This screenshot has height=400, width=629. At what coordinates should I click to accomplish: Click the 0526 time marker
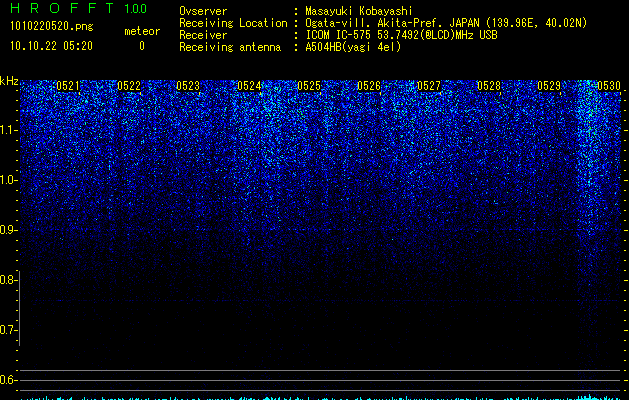pos(369,86)
